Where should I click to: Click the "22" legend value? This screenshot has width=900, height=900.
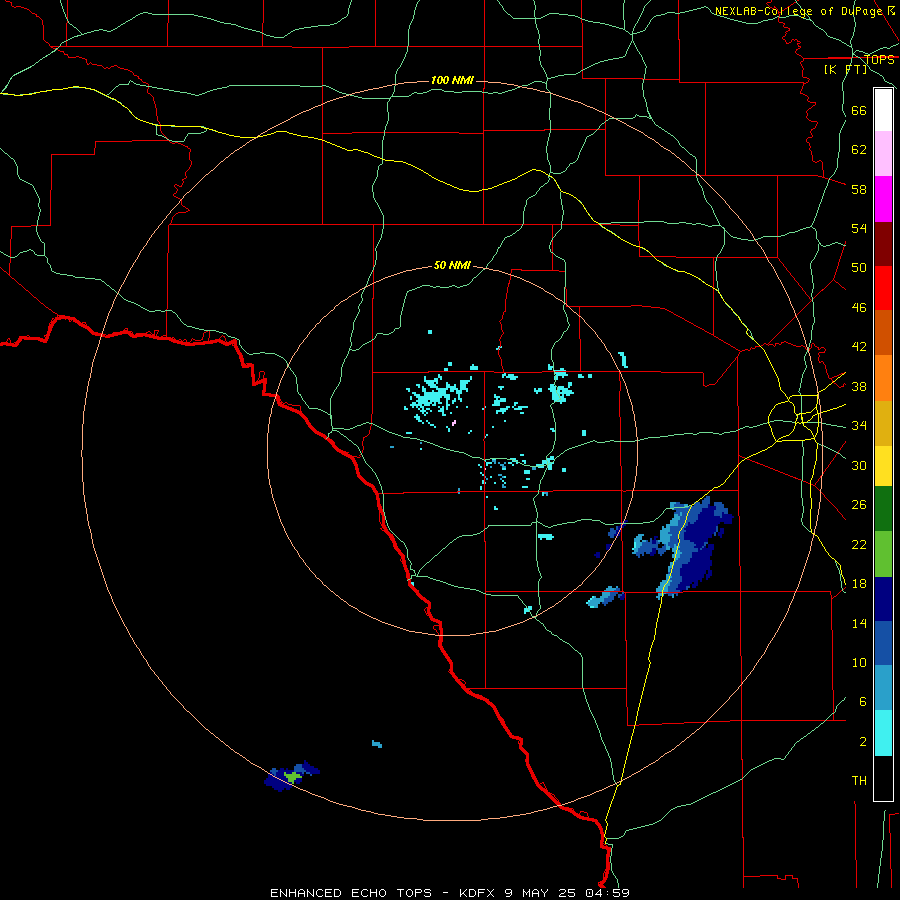pyautogui.click(x=859, y=544)
